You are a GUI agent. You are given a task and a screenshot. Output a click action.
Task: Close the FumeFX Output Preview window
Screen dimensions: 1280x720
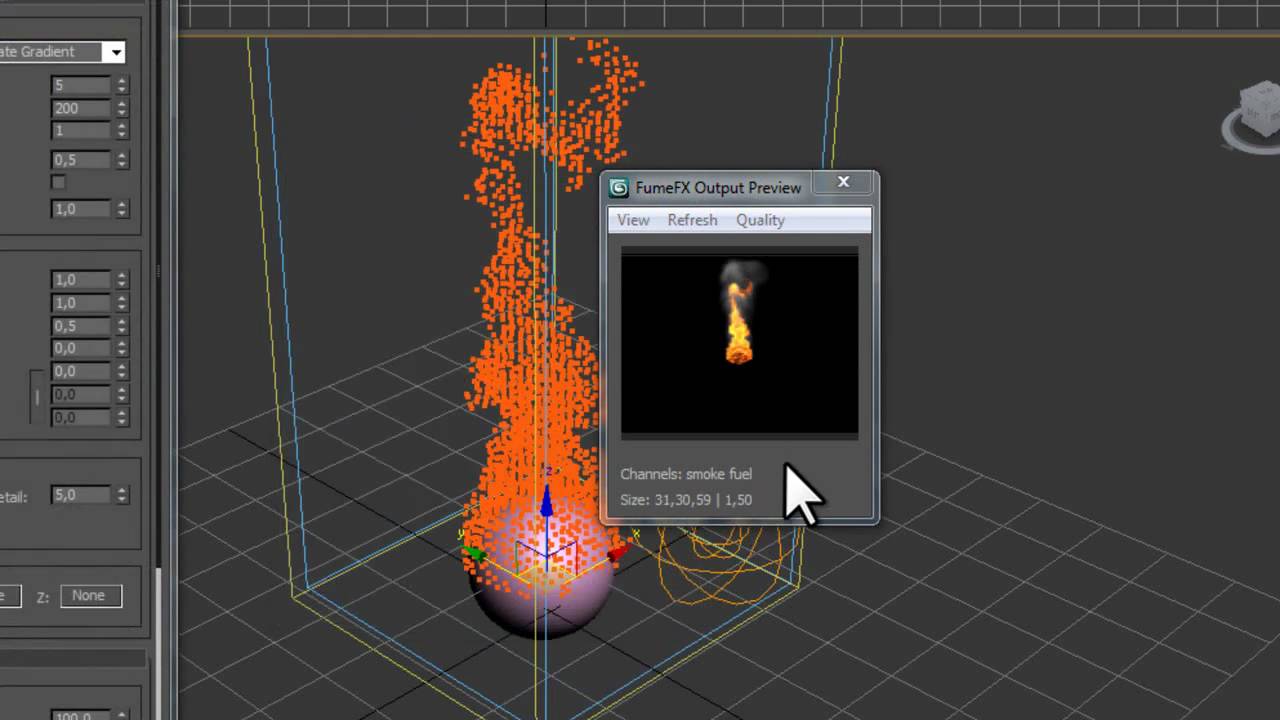click(843, 182)
